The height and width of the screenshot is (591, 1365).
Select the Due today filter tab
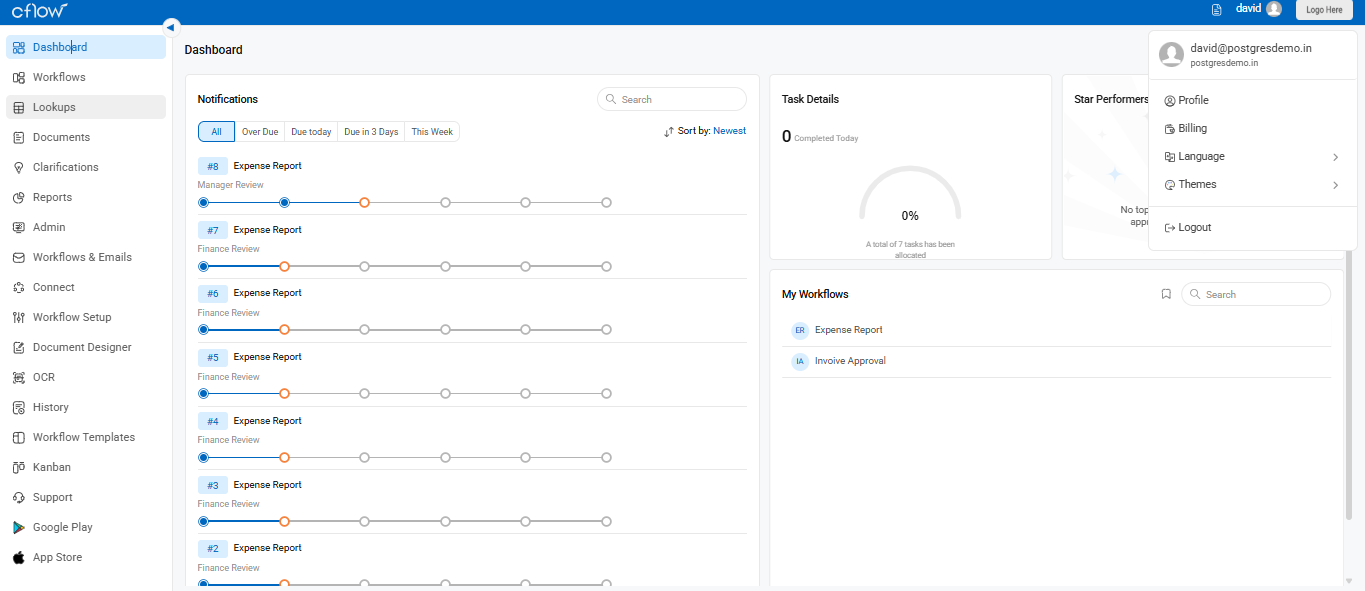pos(311,132)
